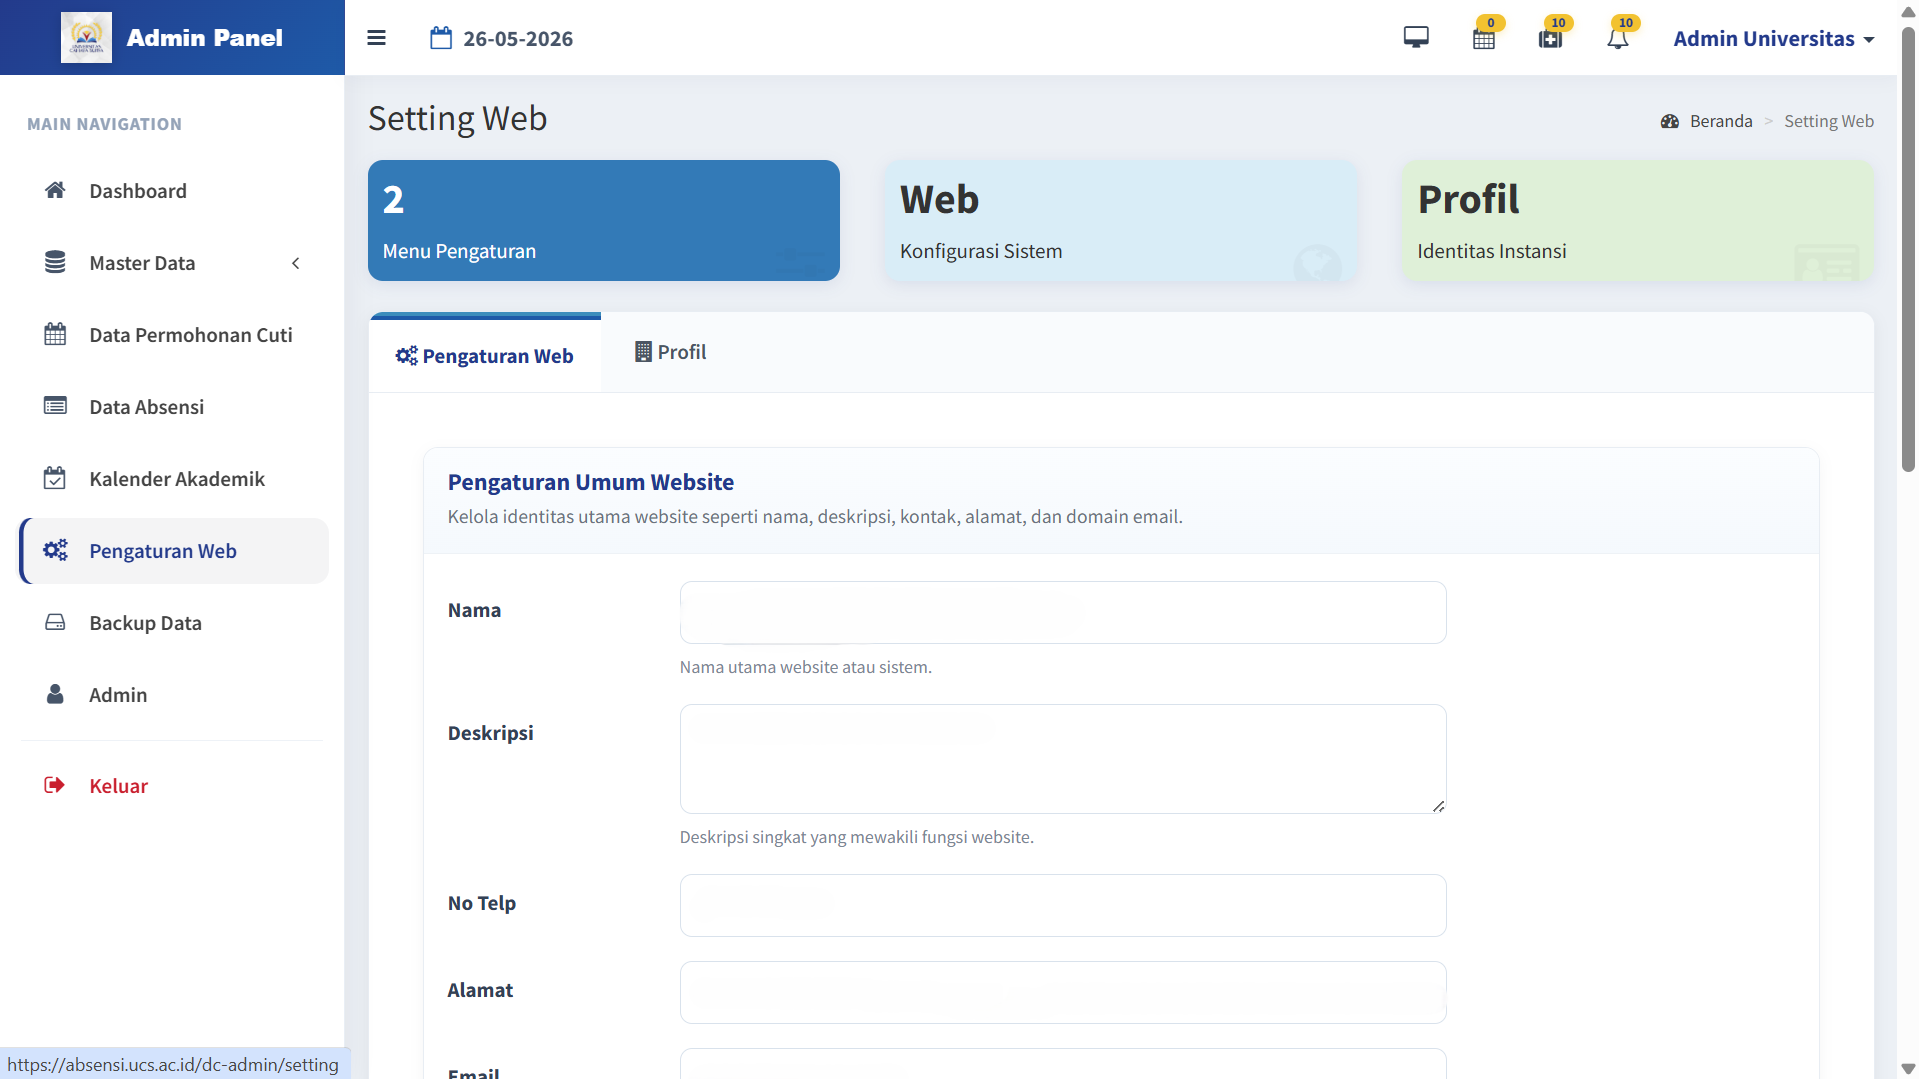
Task: Open the monitor display icon in header
Action: click(1416, 38)
